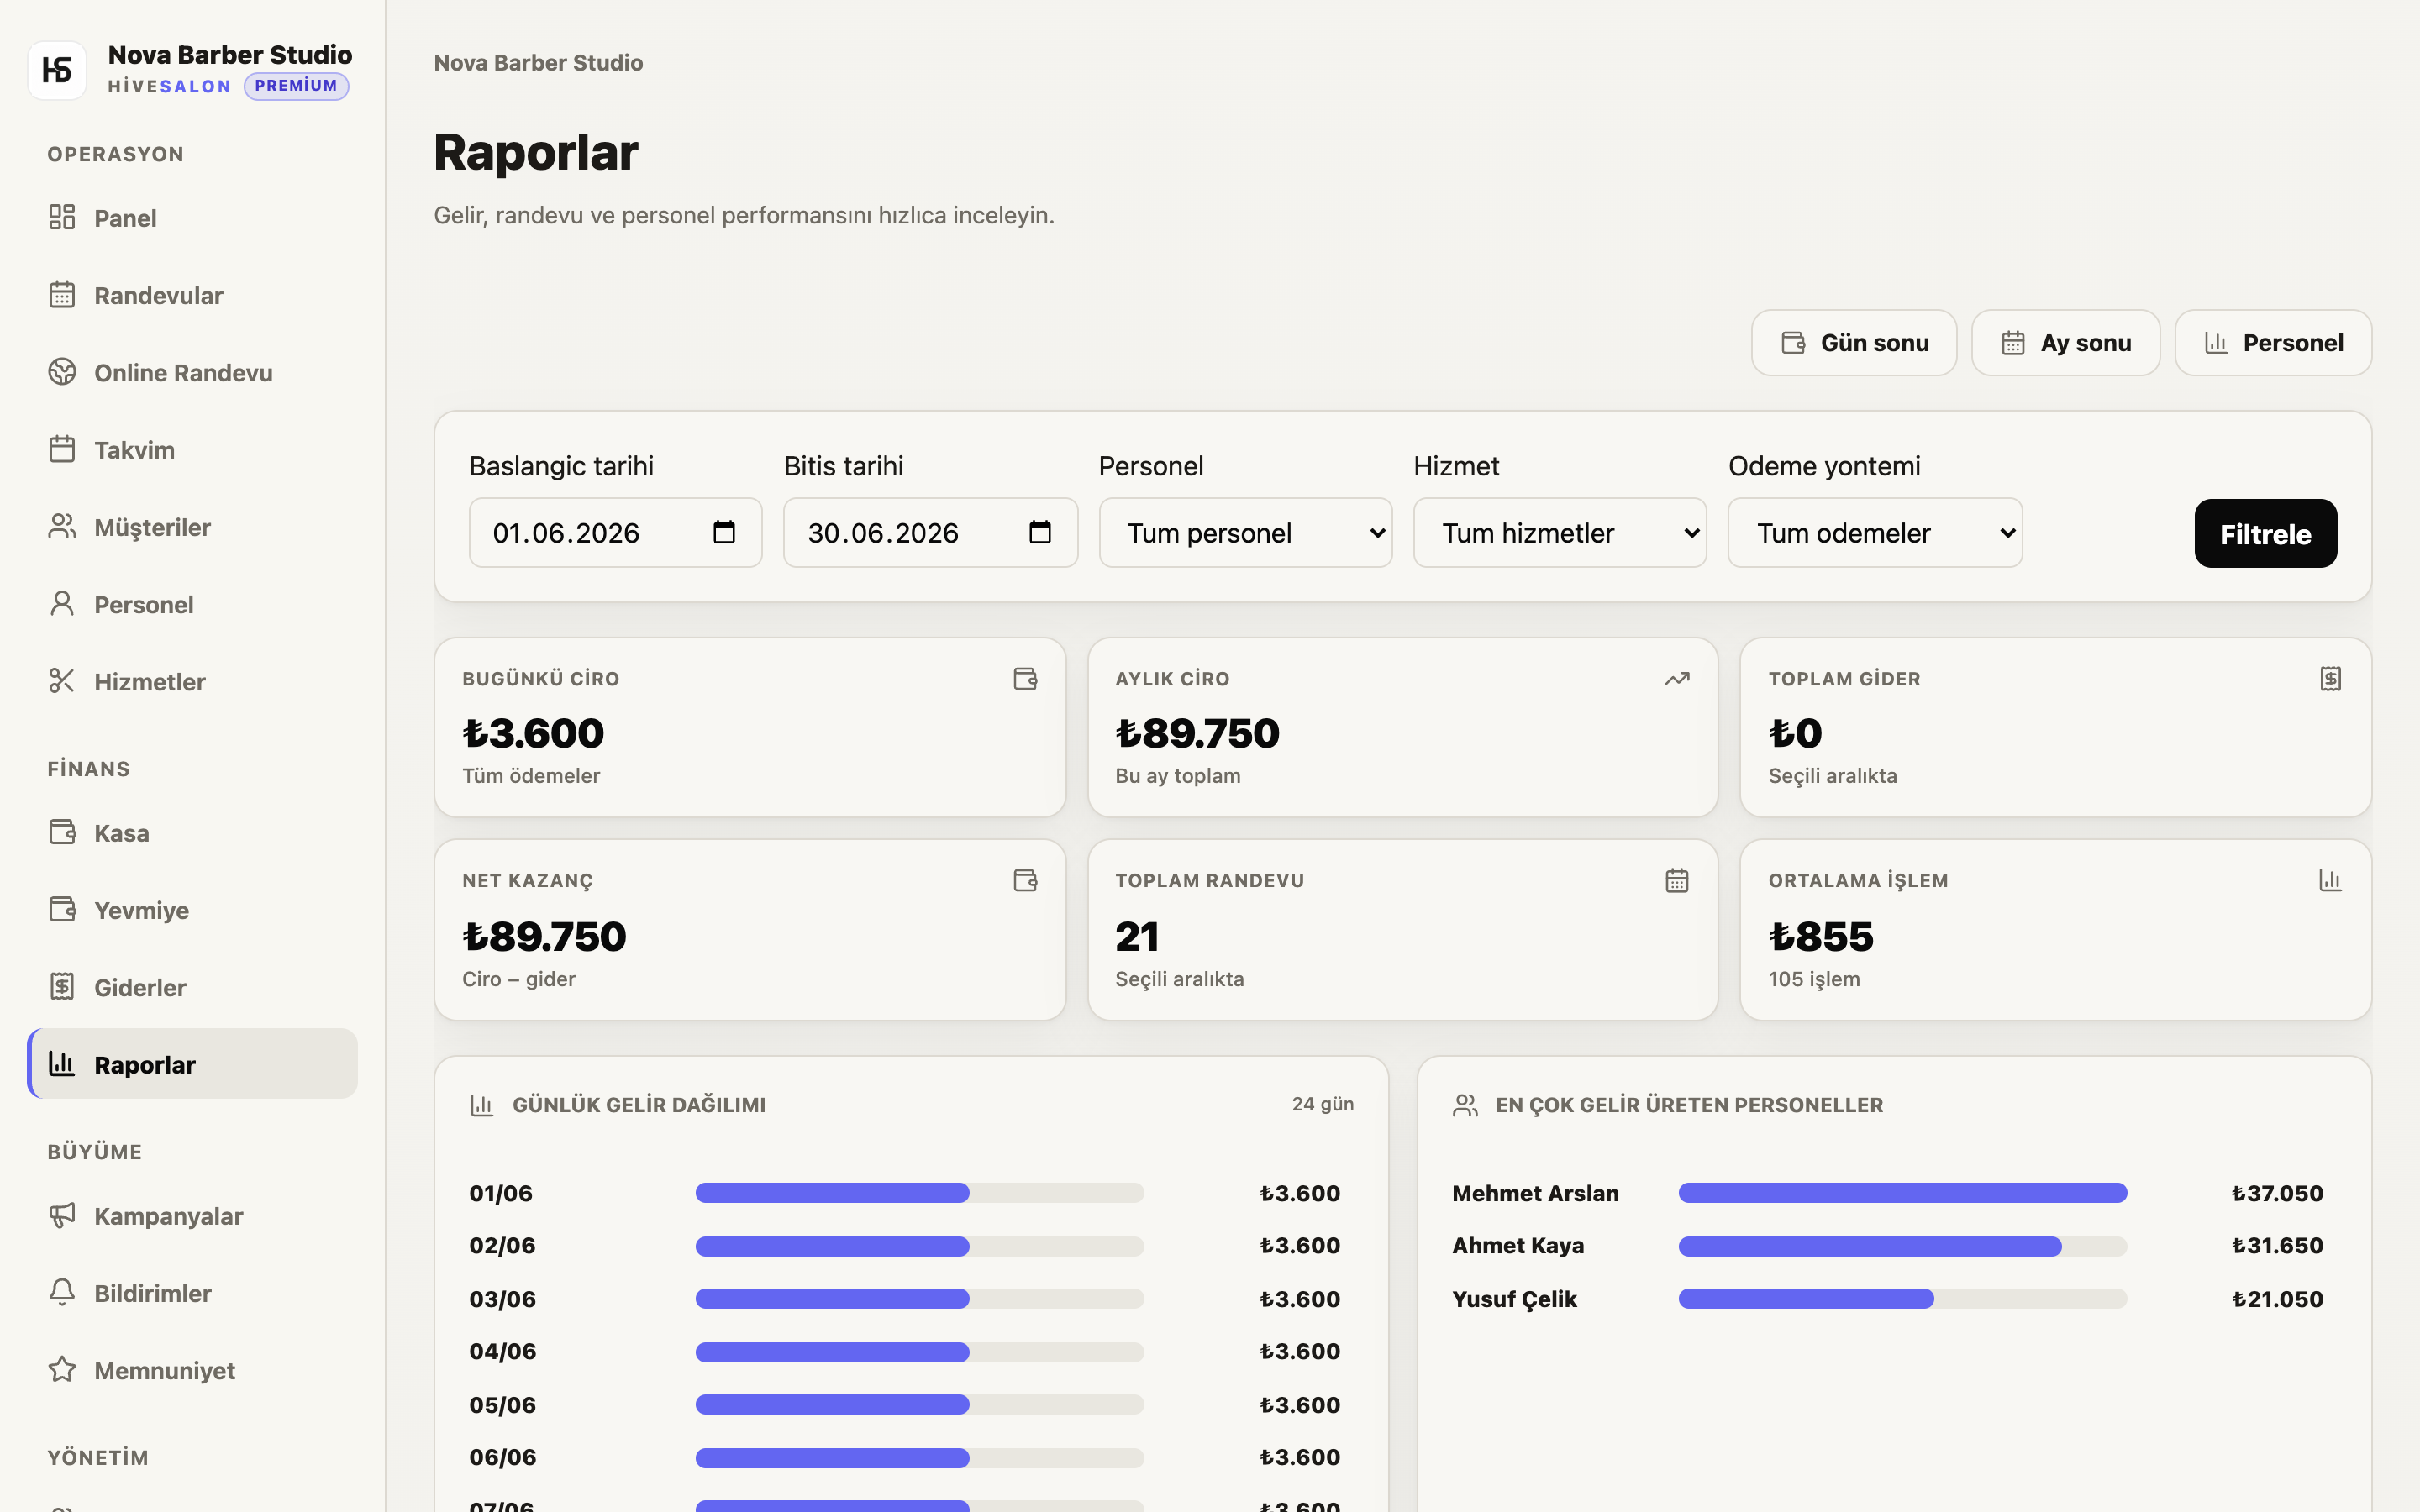2420x1512 pixels.
Task: Expand the Tum personel dropdown
Action: coord(1245,533)
